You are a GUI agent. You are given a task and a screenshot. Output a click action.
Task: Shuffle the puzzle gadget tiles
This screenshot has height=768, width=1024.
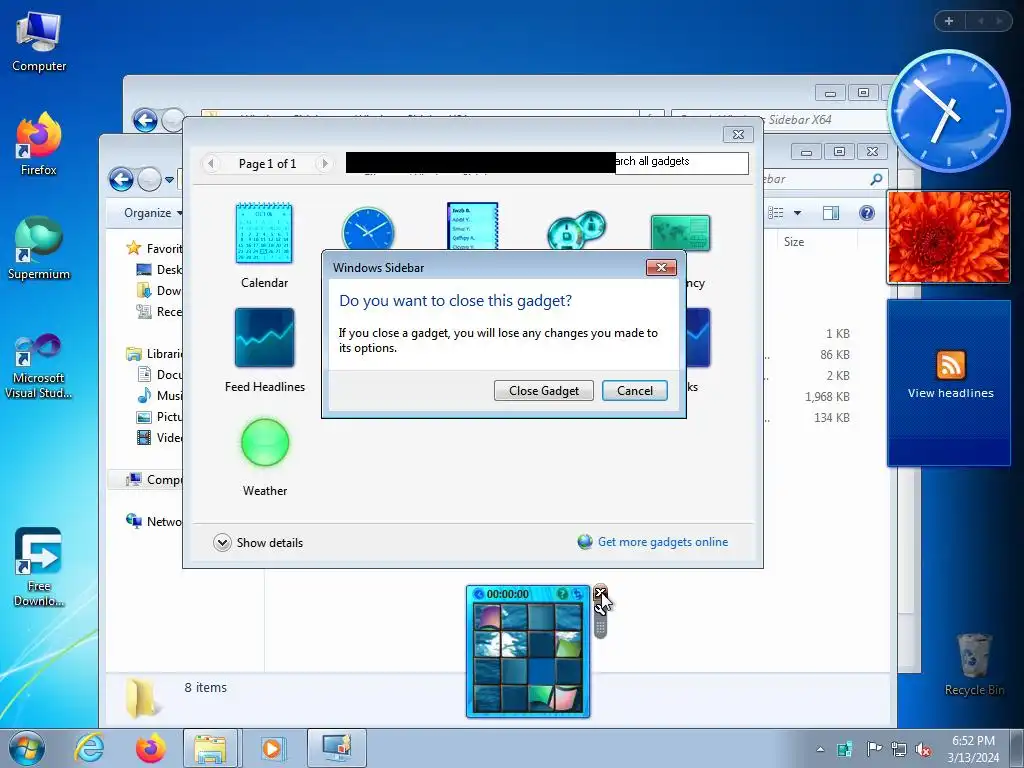click(577, 594)
